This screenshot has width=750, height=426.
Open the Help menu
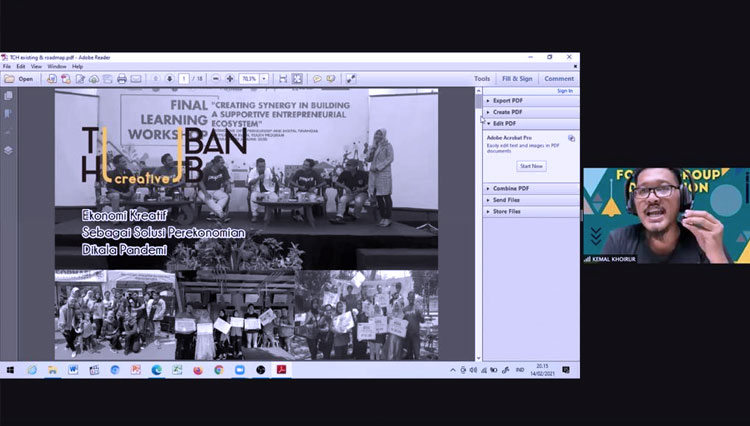[x=77, y=66]
